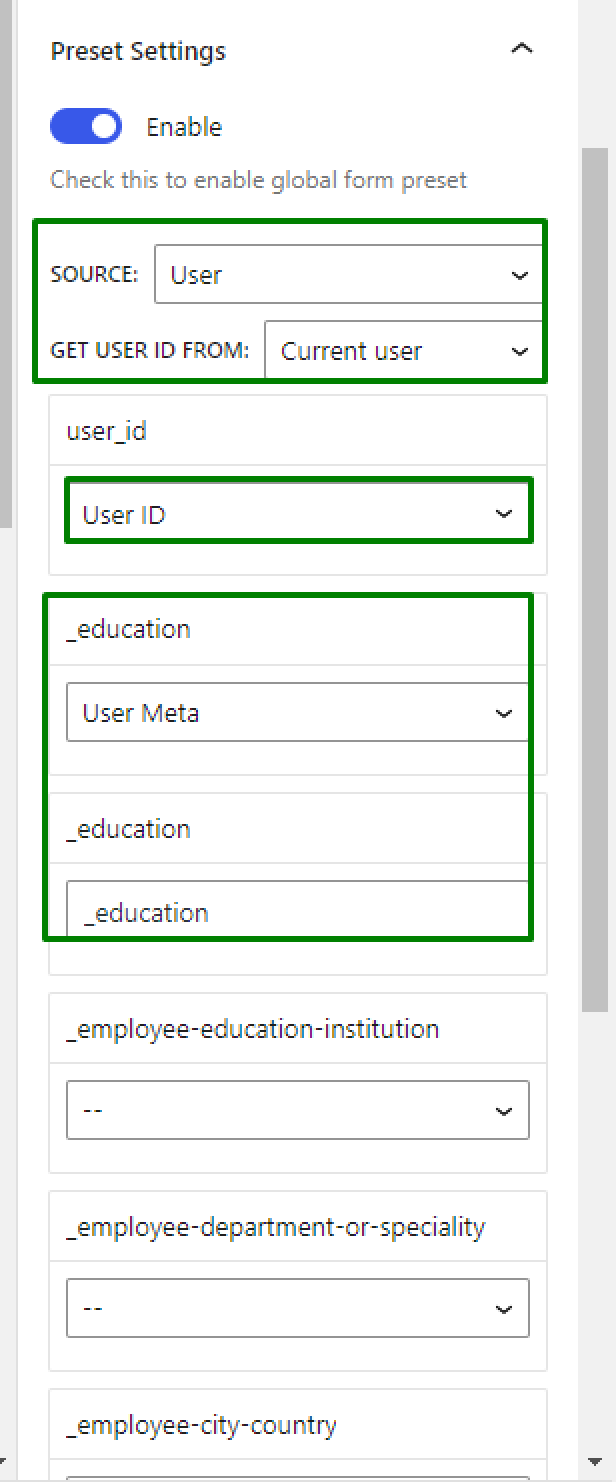The image size is (616, 1482).
Task: Collapse the Preset Settings panel chevron
Action: click(x=521, y=49)
